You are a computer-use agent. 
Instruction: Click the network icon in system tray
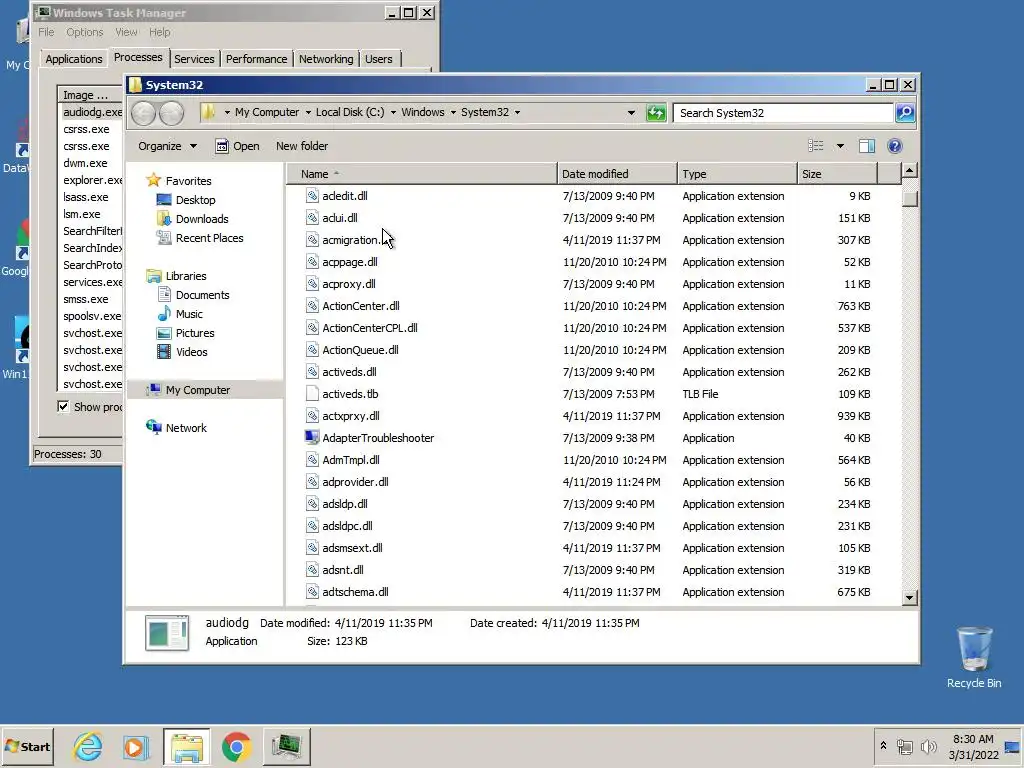[904, 746]
